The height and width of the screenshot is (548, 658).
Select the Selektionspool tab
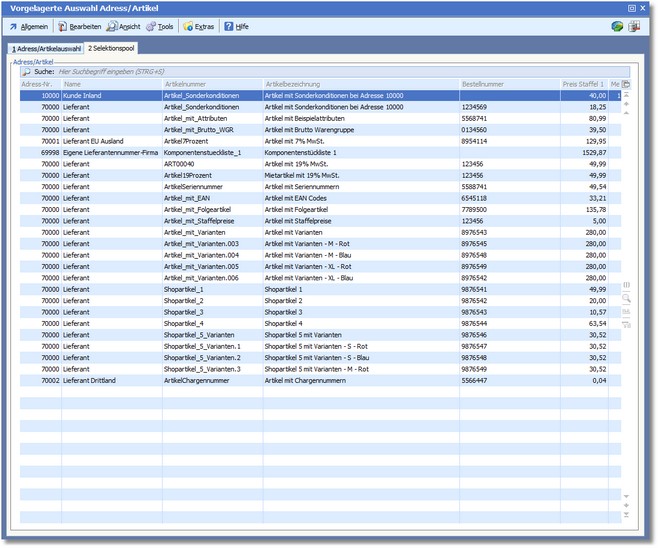(111, 48)
